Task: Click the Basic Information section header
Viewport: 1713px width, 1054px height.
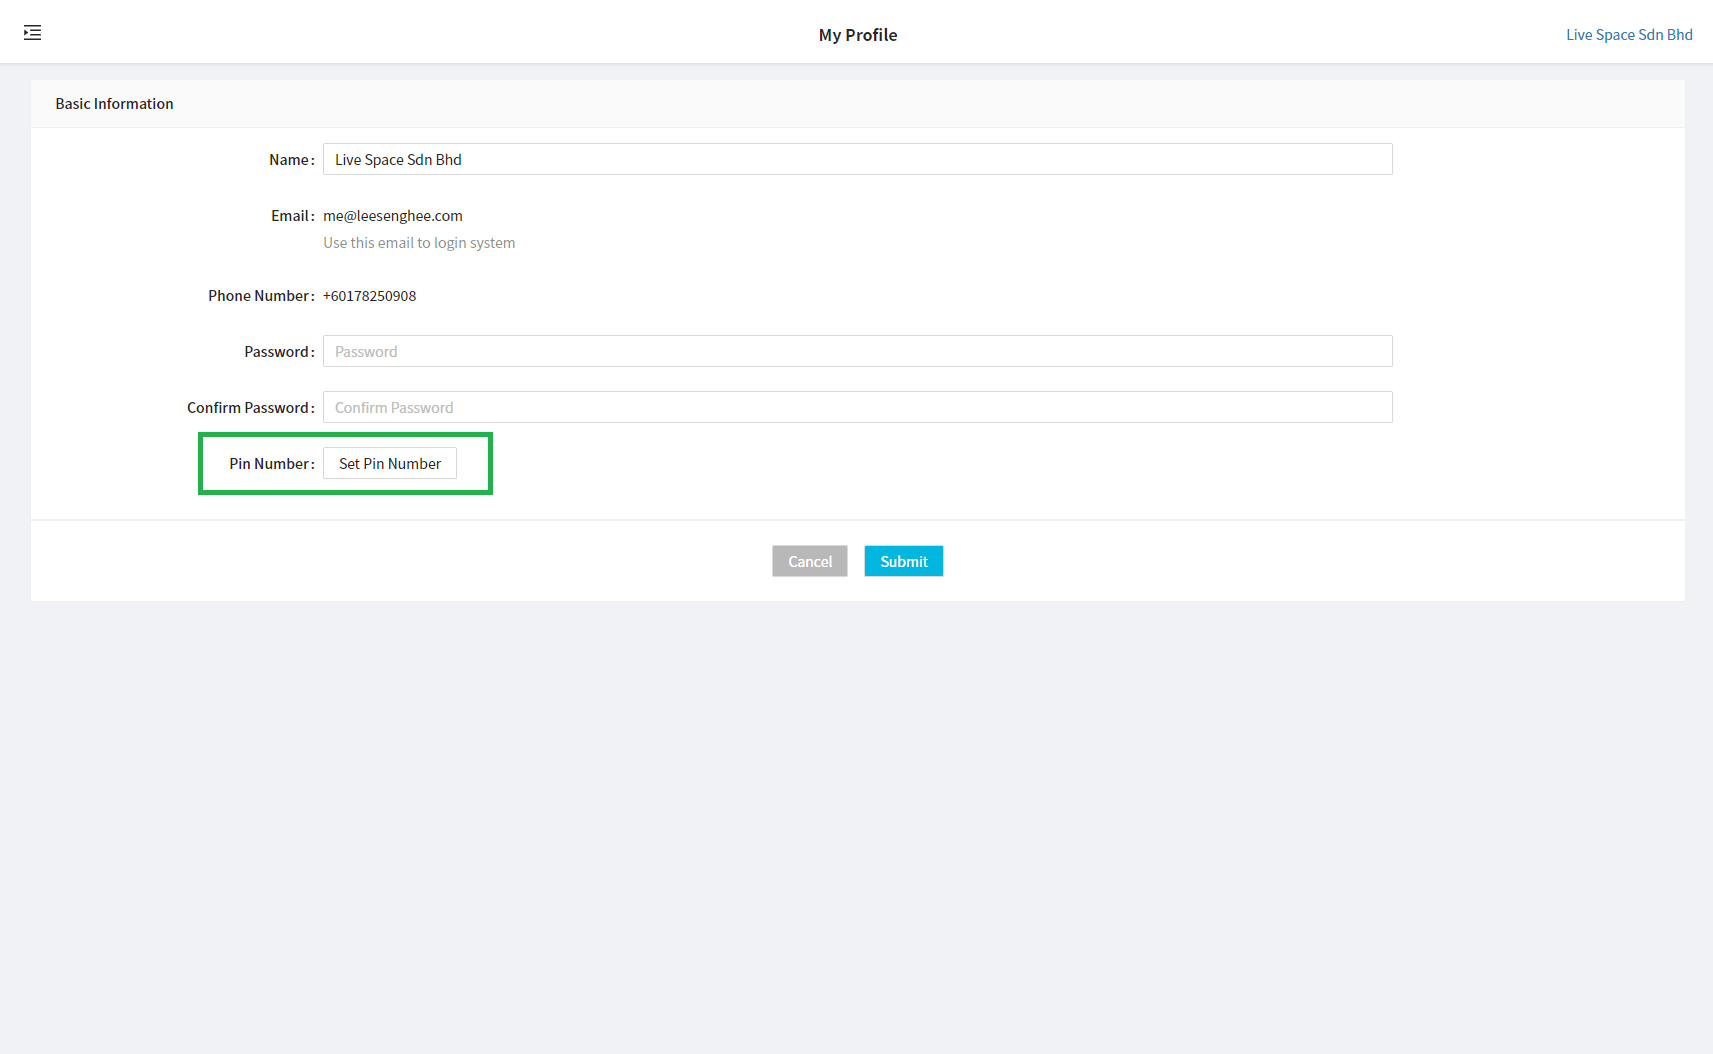Action: (114, 103)
